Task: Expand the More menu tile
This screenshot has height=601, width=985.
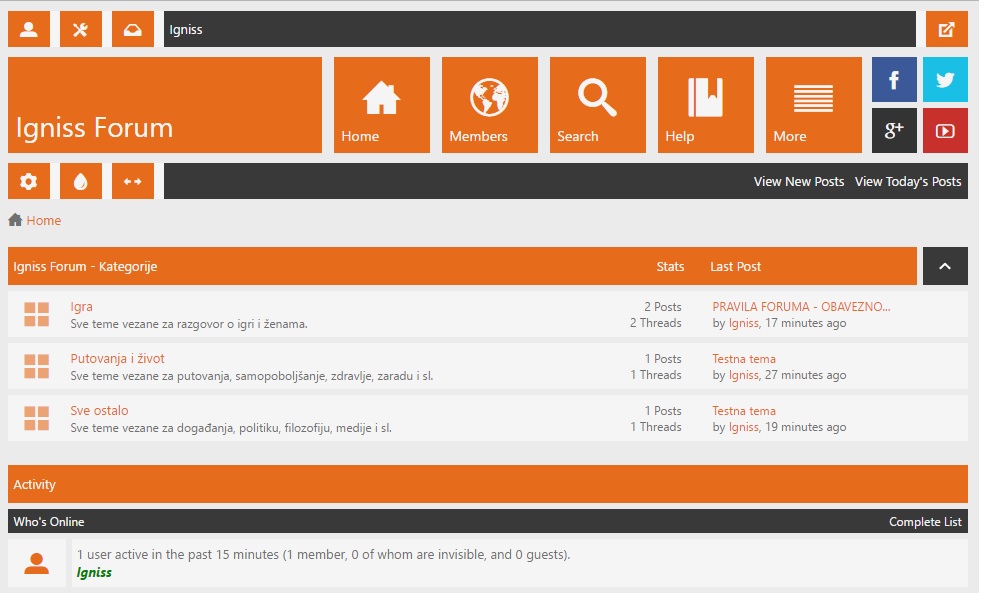Action: [x=813, y=105]
